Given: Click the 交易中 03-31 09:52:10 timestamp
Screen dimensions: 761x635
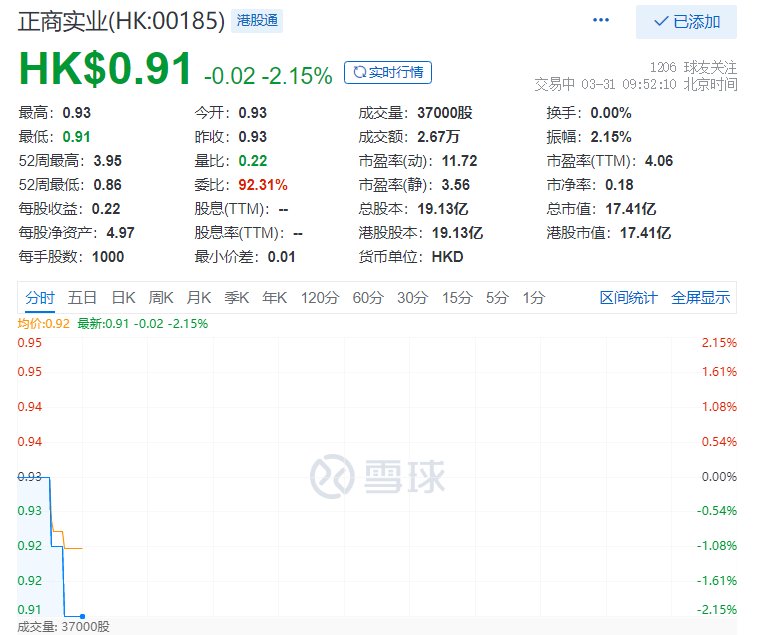Looking at the screenshot, I should (636, 84).
